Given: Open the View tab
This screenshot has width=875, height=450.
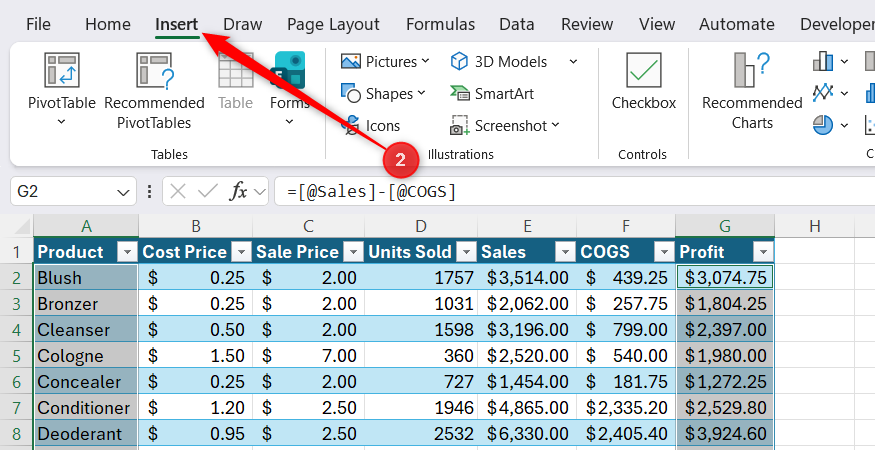Looking at the screenshot, I should pos(657,24).
